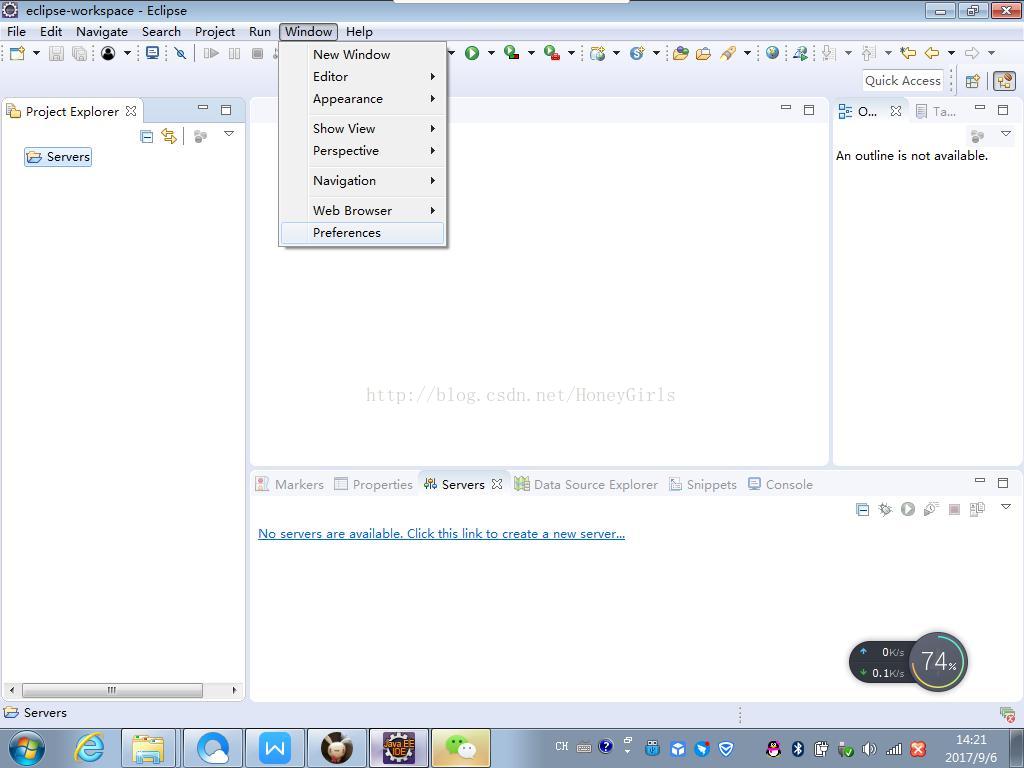
Task: Open the Navigate menu
Action: 102,31
